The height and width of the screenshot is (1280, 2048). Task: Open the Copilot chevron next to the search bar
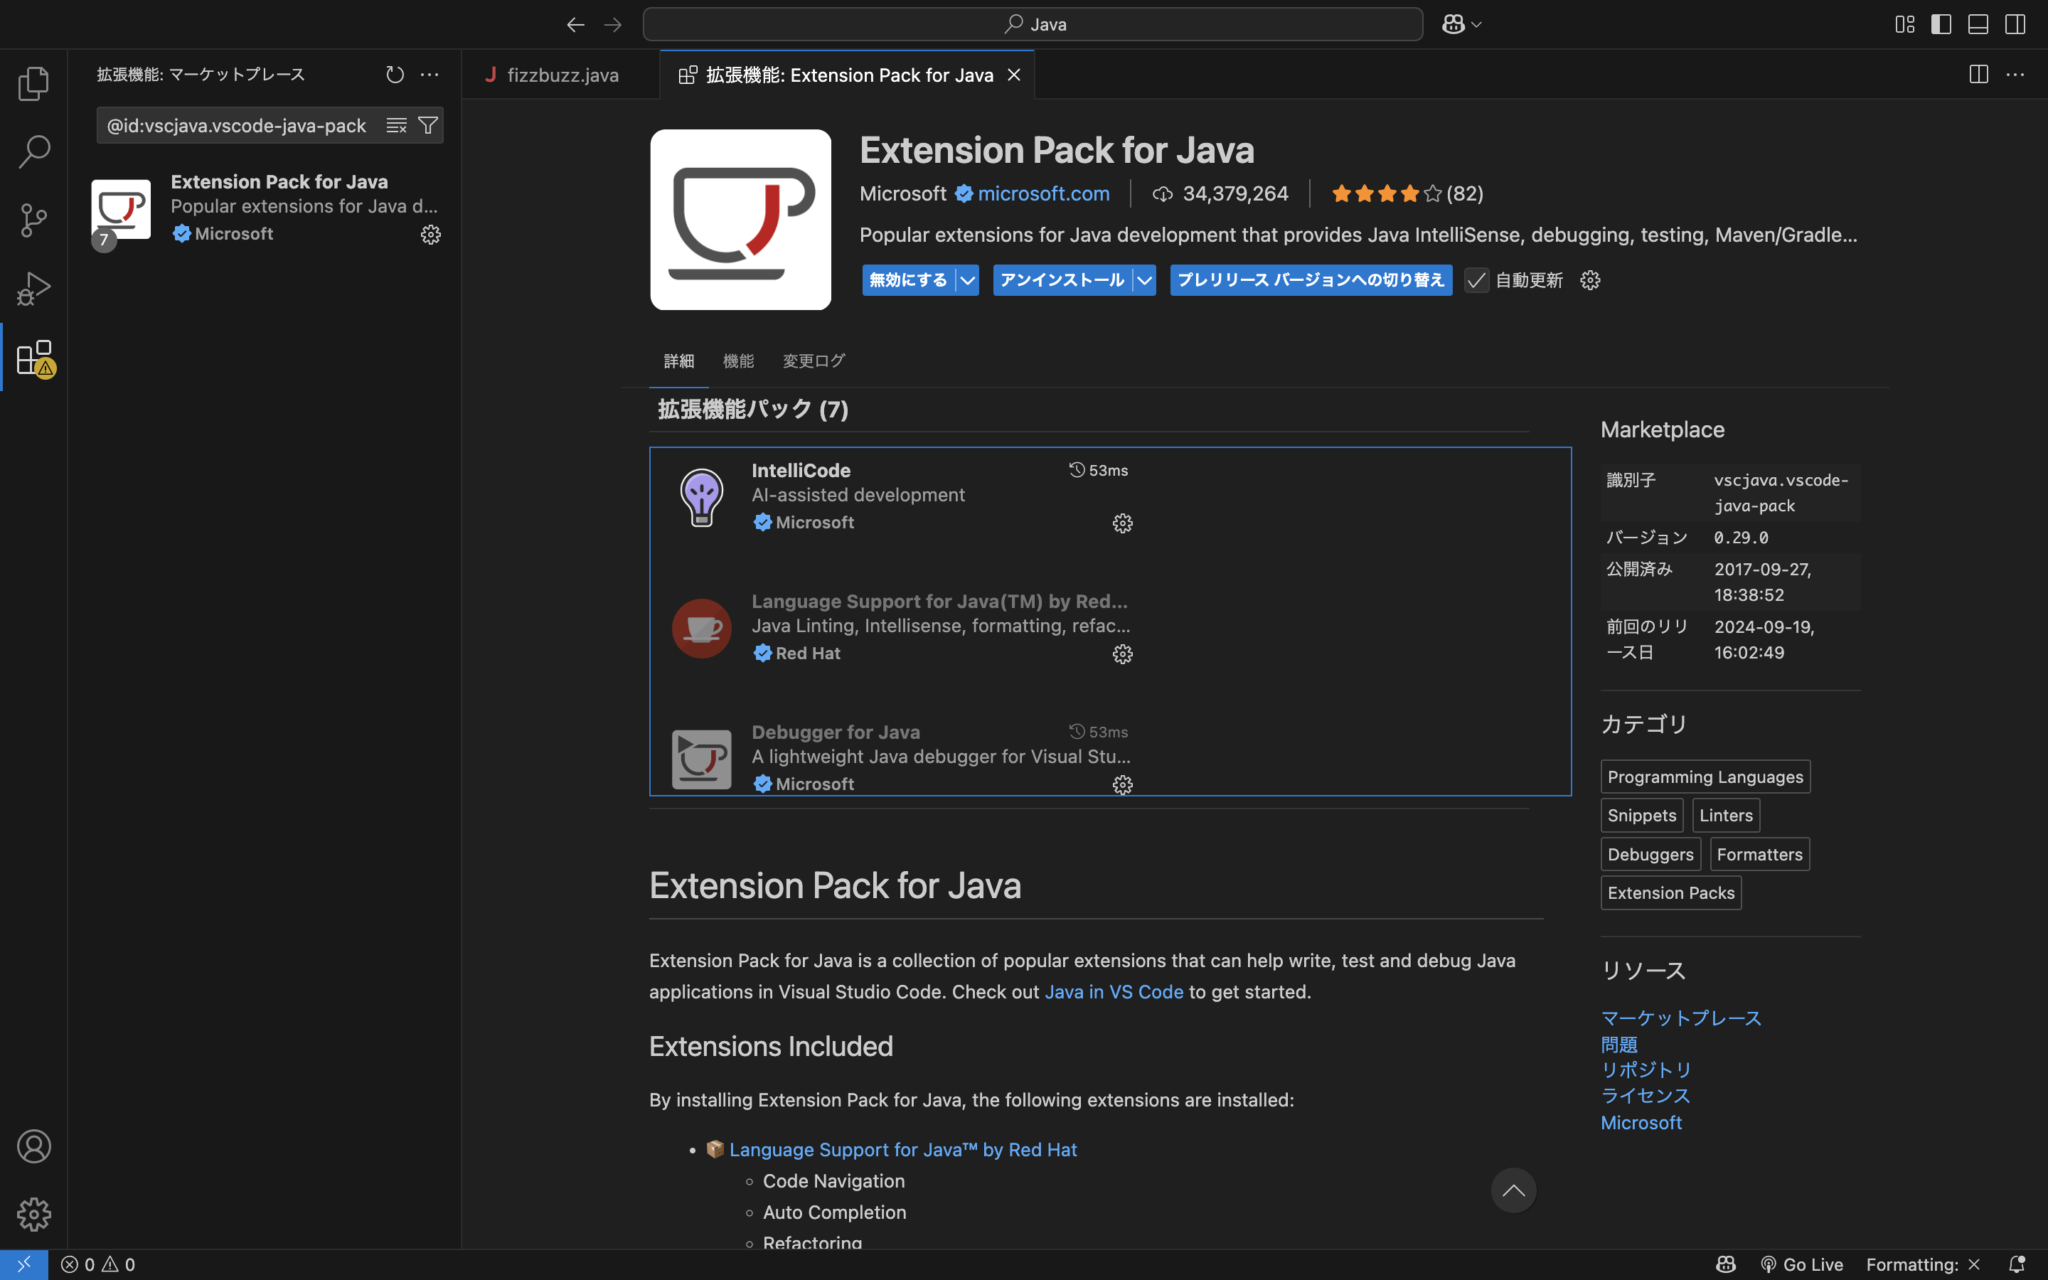(1478, 24)
